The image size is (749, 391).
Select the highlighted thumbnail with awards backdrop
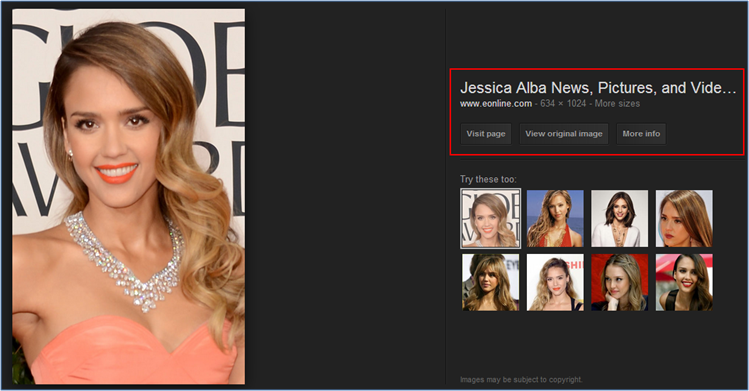click(x=491, y=218)
